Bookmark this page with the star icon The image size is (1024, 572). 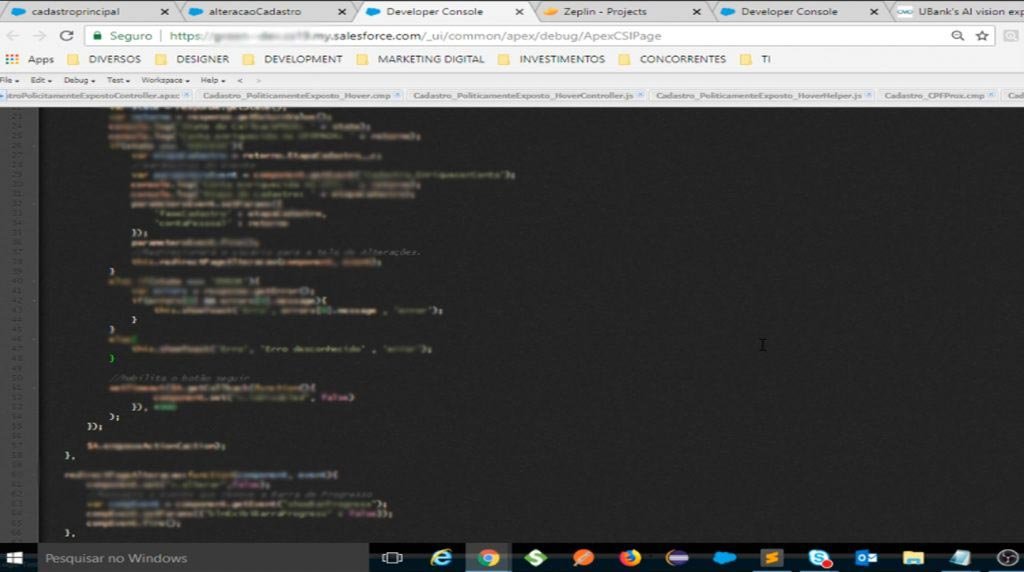pyautogui.click(x=982, y=36)
